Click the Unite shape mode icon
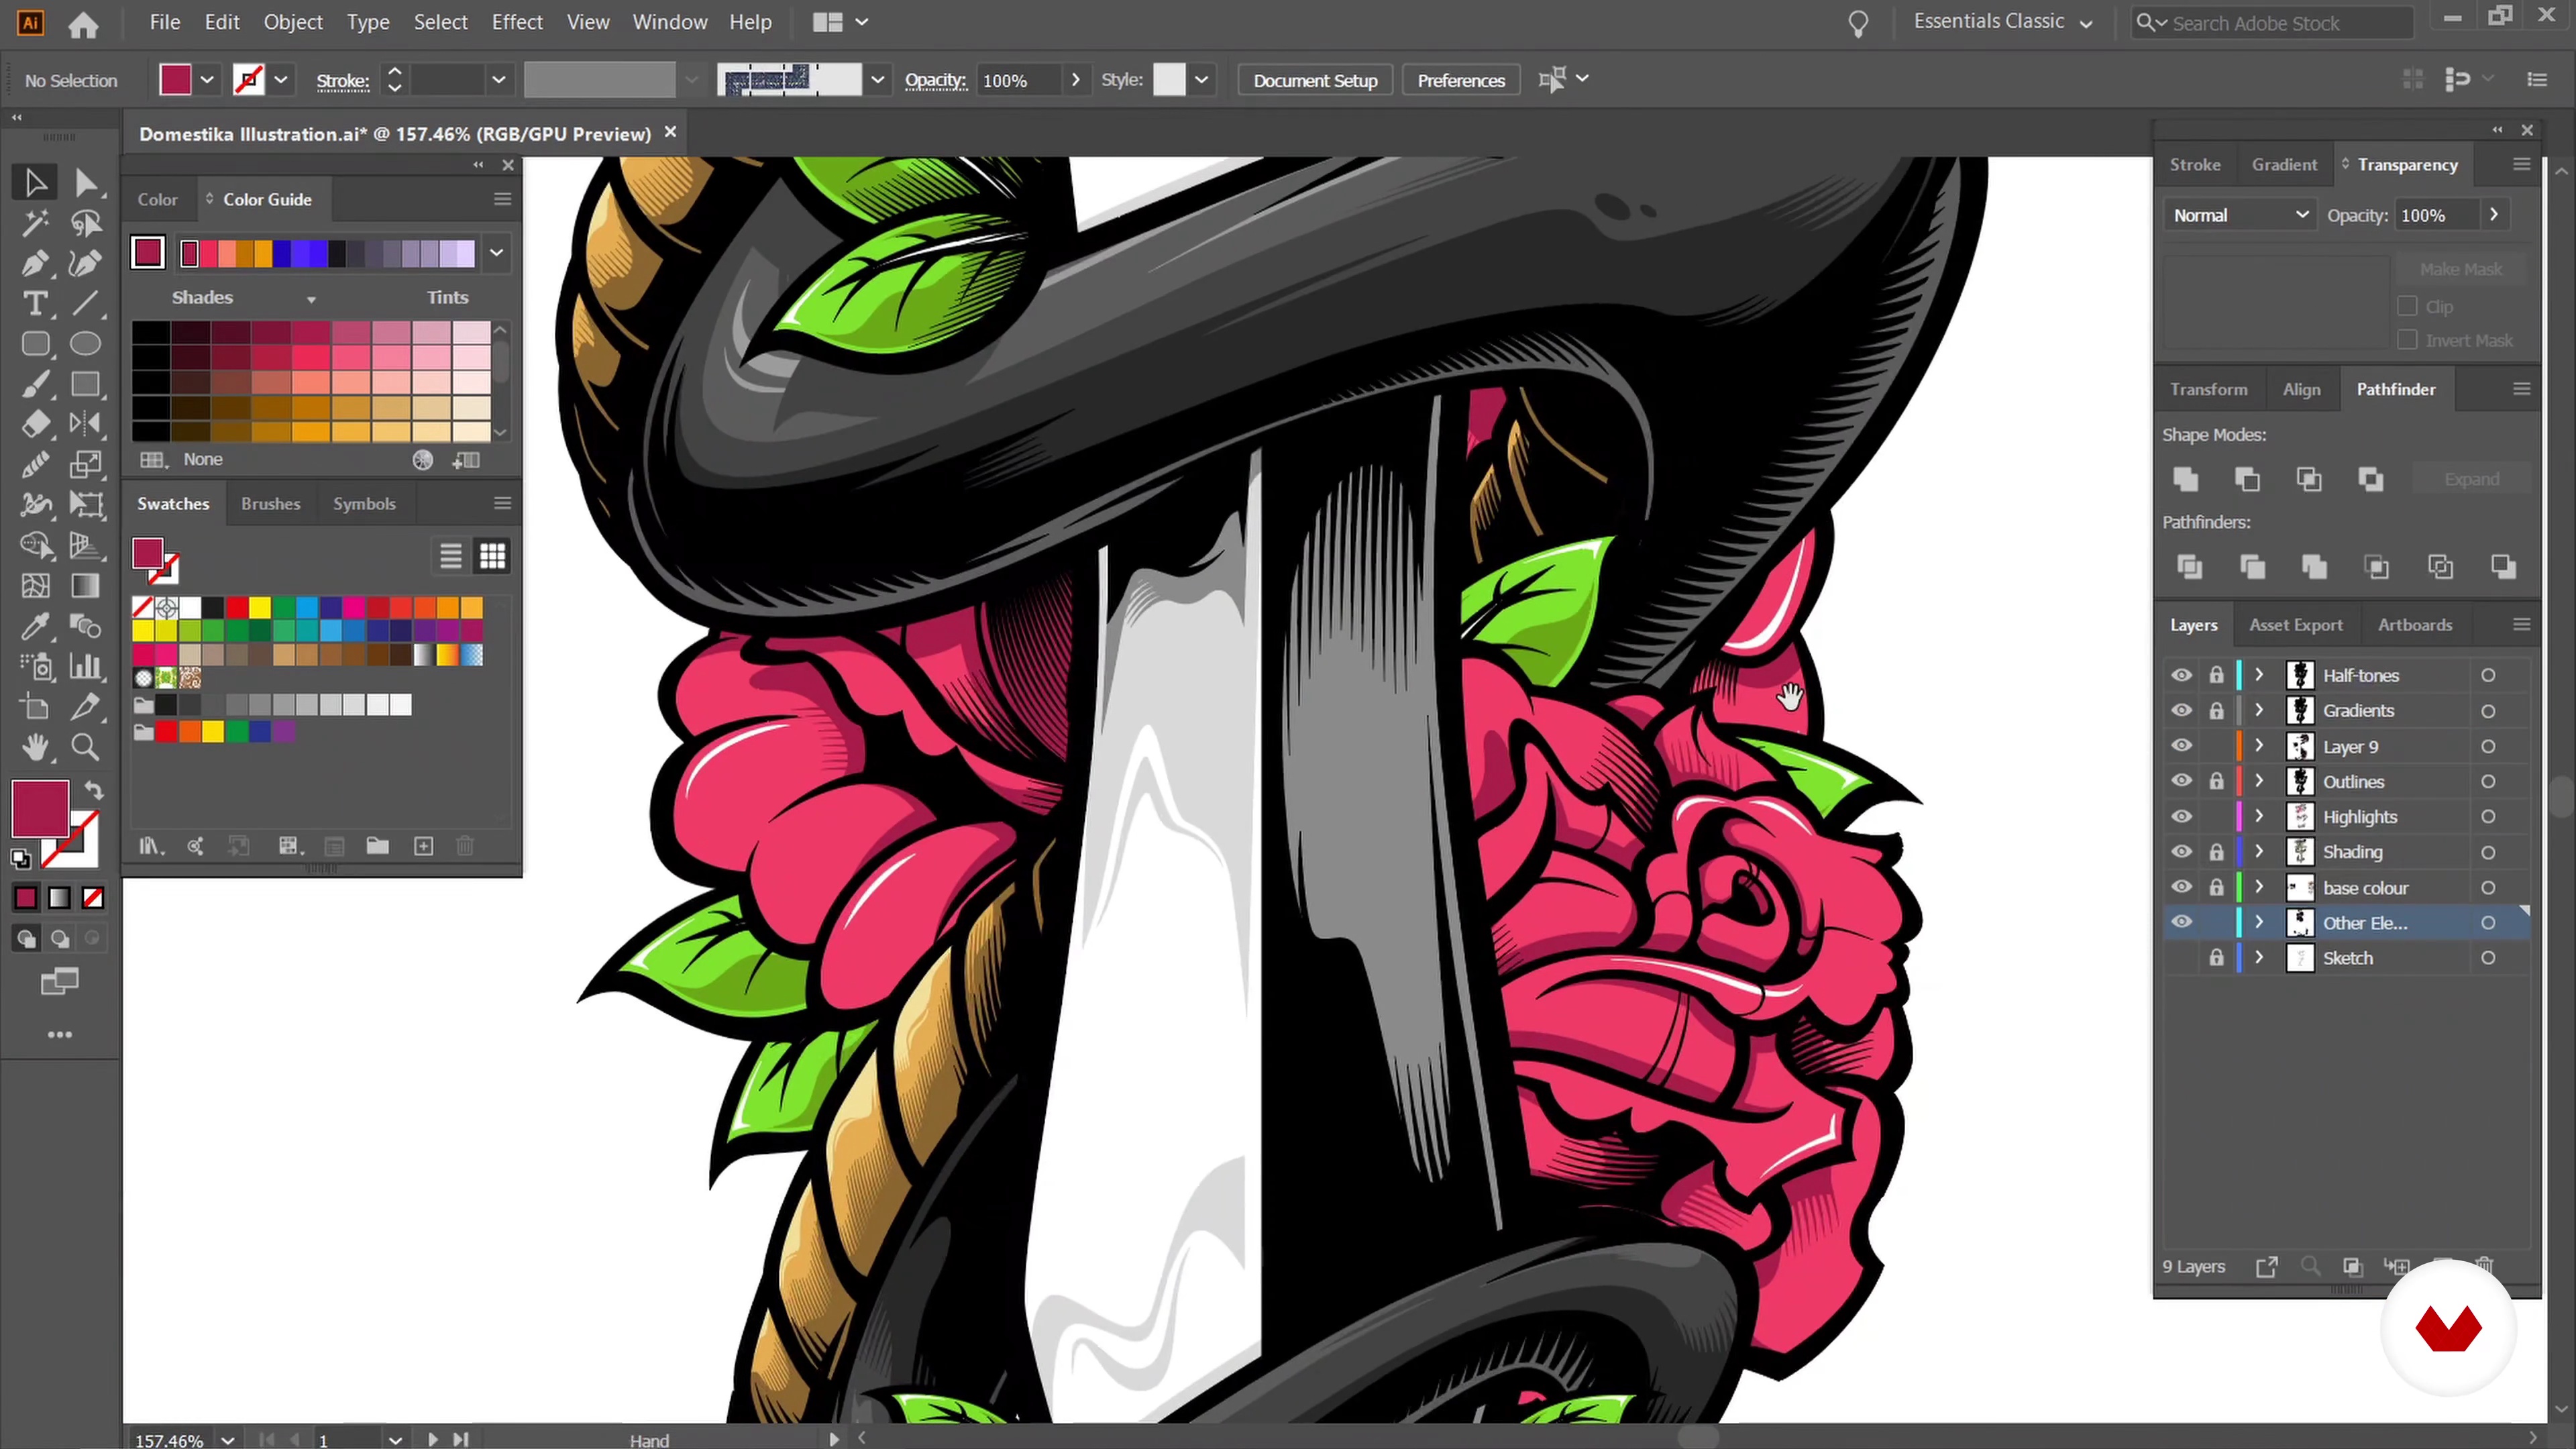This screenshot has height=1449, width=2576. (2186, 479)
